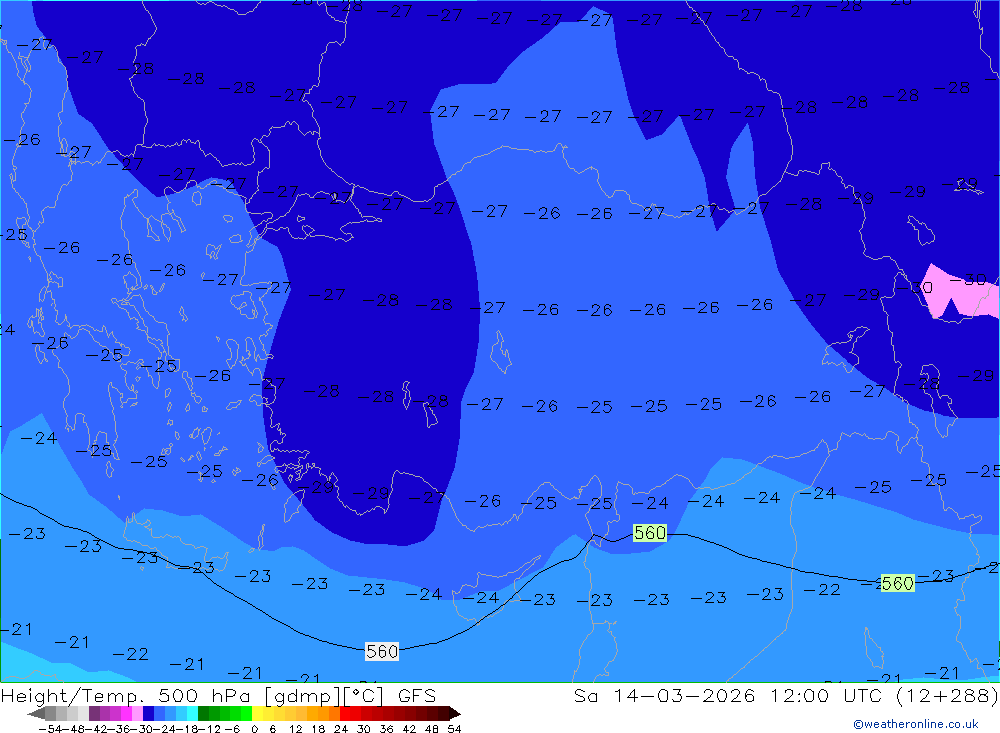Click the map title 'Height/Temp. 500 hPa'
This screenshot has height=733, width=1000.
pyautogui.click(x=125, y=695)
